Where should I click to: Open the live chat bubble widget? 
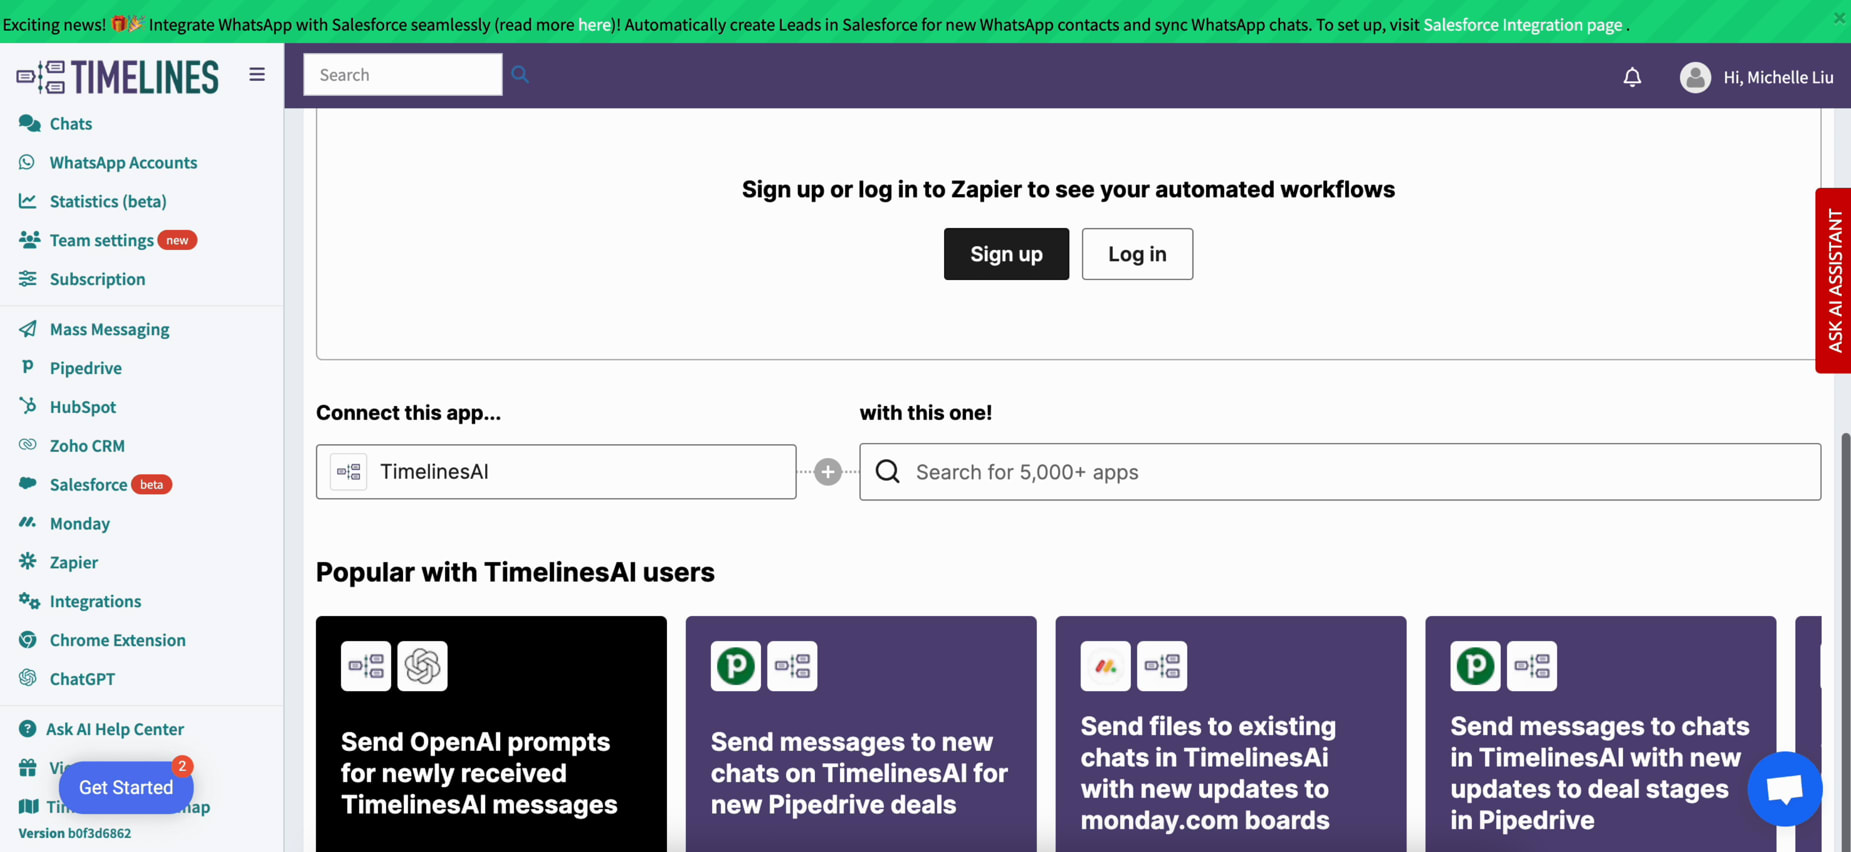coord(1785,789)
